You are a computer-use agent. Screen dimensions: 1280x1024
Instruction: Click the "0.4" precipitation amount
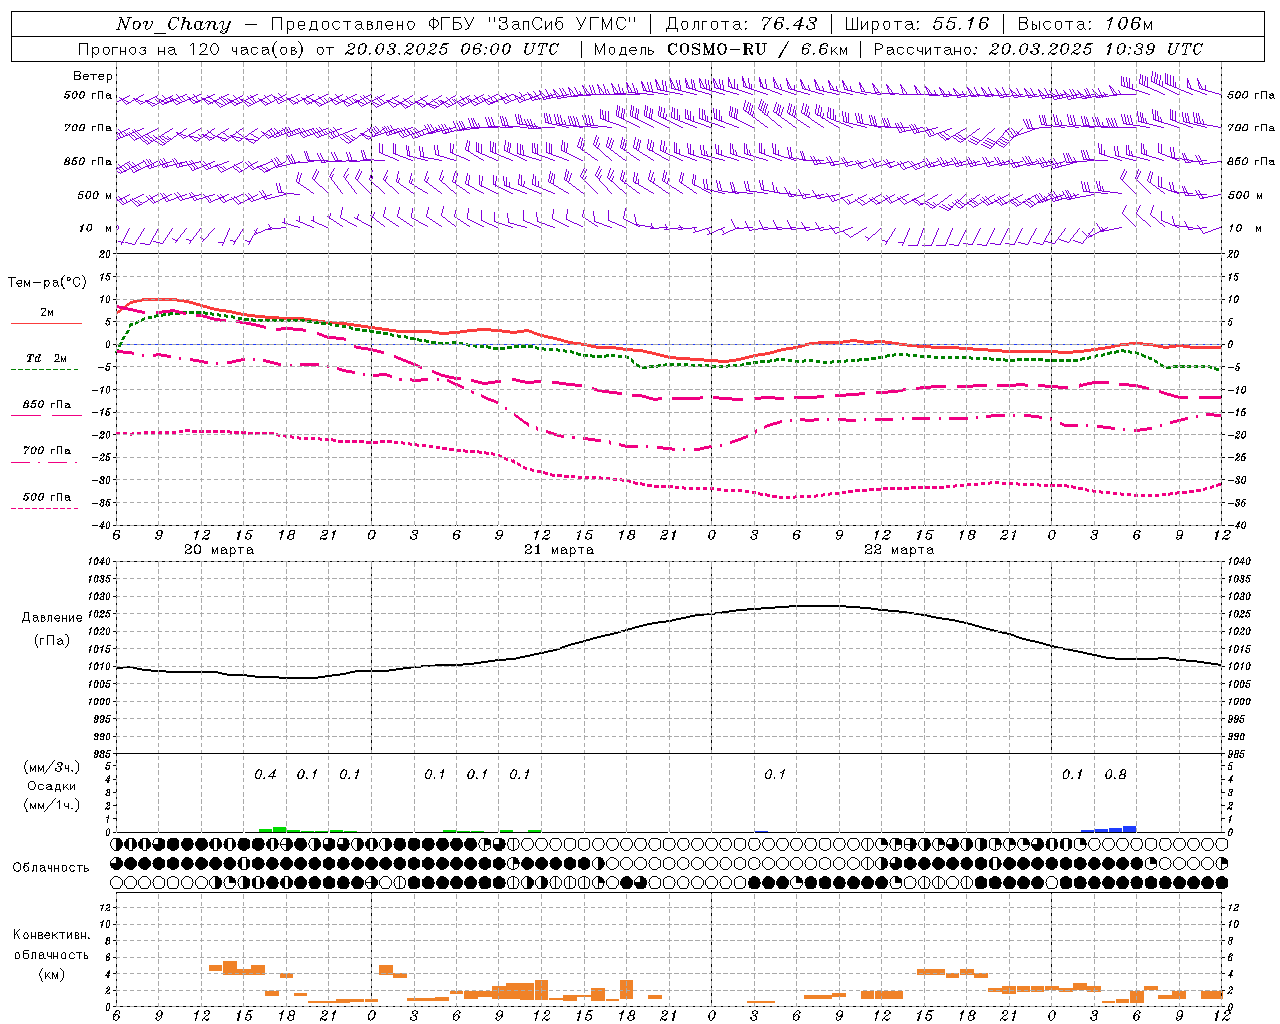(265, 775)
